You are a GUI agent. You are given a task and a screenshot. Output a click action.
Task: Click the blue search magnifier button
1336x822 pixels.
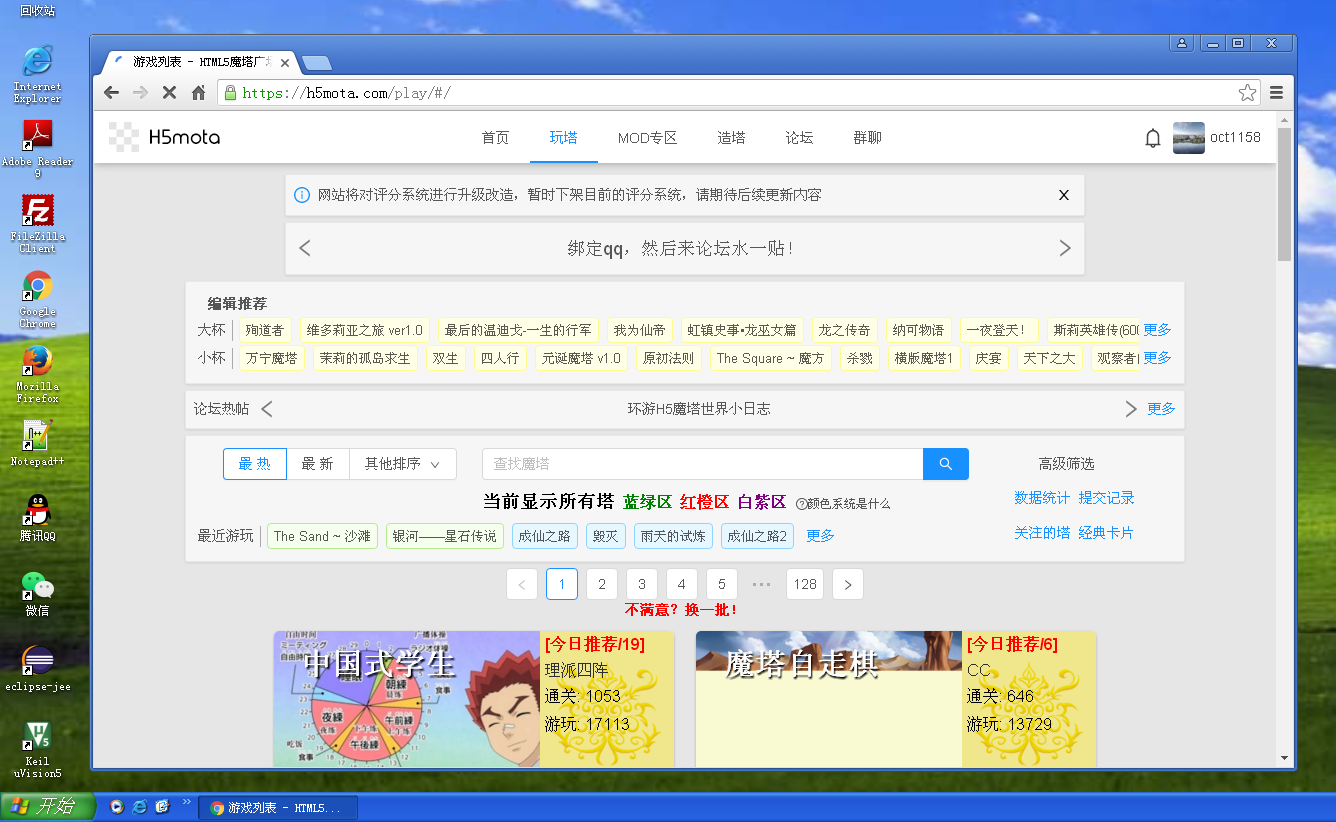pyautogui.click(x=945, y=464)
